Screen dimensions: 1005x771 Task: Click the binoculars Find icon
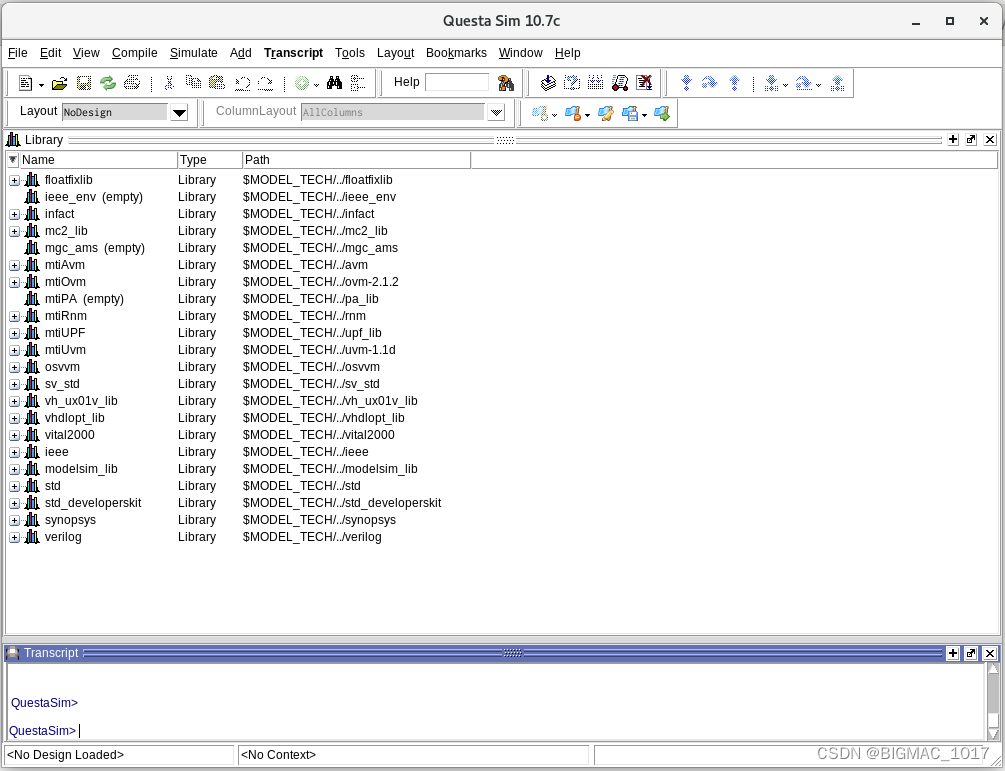(x=335, y=83)
